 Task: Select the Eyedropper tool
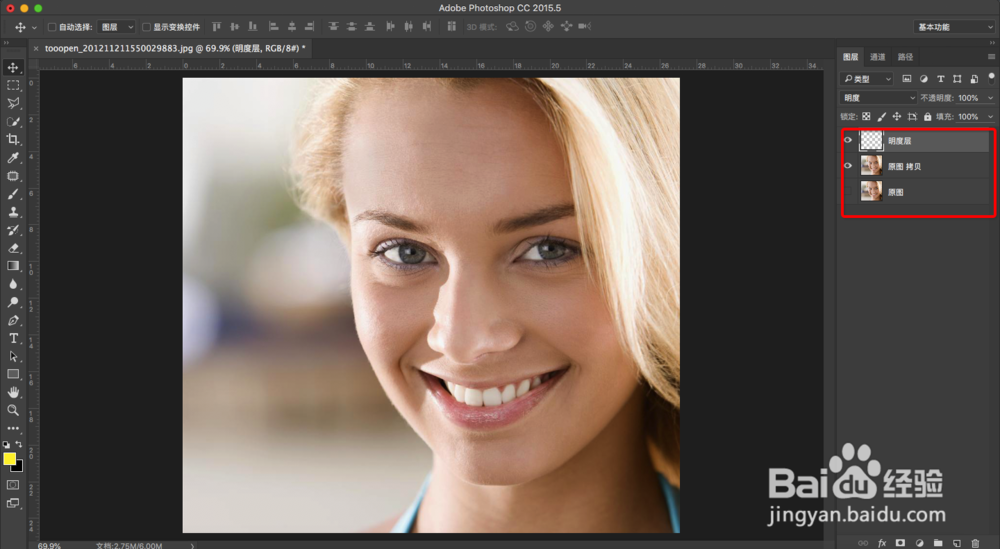(x=13, y=157)
